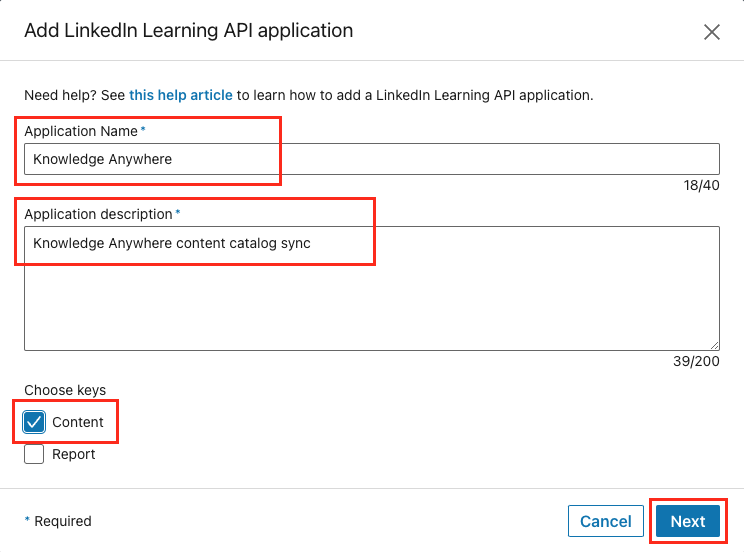This screenshot has width=744, height=552.
Task: Click the 'Application description' label
Action: click(x=98, y=214)
